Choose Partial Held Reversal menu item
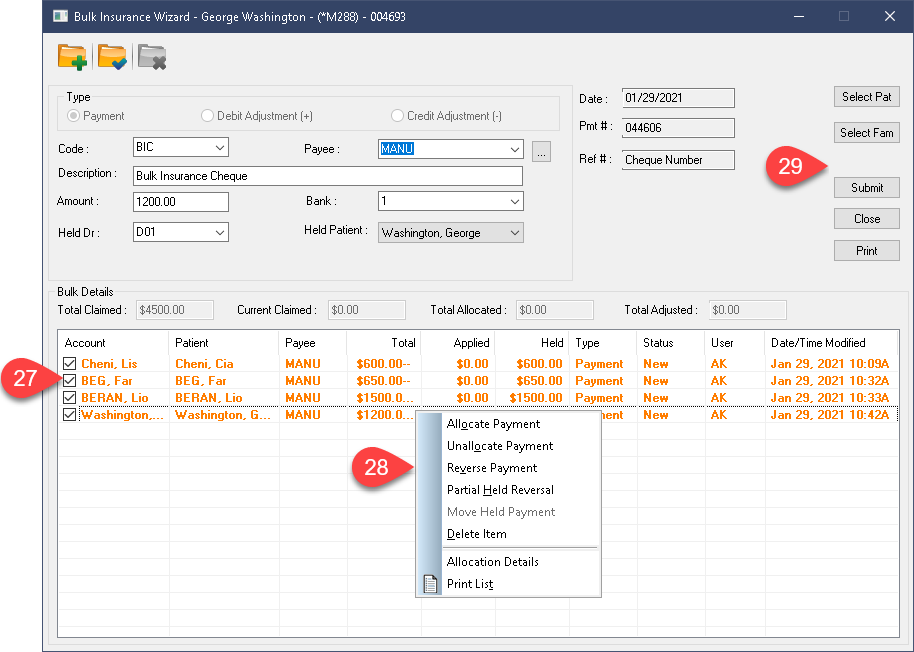This screenshot has width=914, height=652. [x=500, y=490]
